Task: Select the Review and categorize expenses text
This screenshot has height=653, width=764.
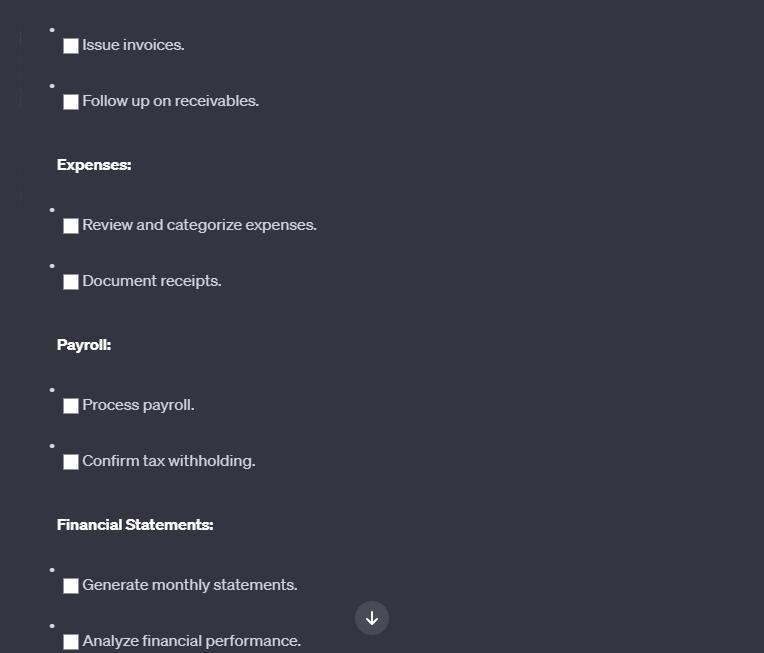Action: pyautogui.click(x=199, y=225)
